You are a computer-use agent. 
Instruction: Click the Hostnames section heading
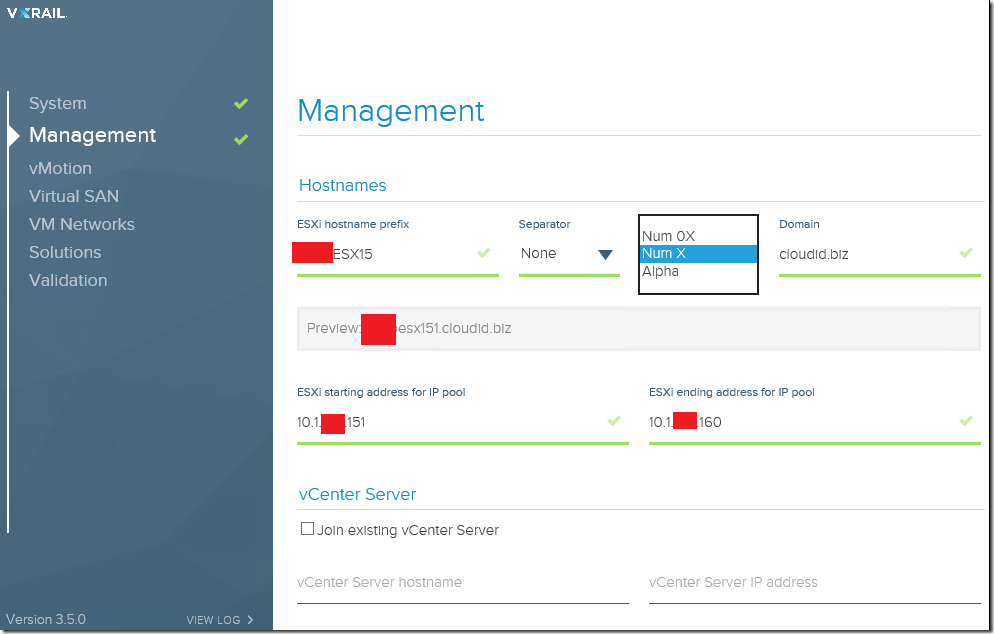tap(342, 185)
